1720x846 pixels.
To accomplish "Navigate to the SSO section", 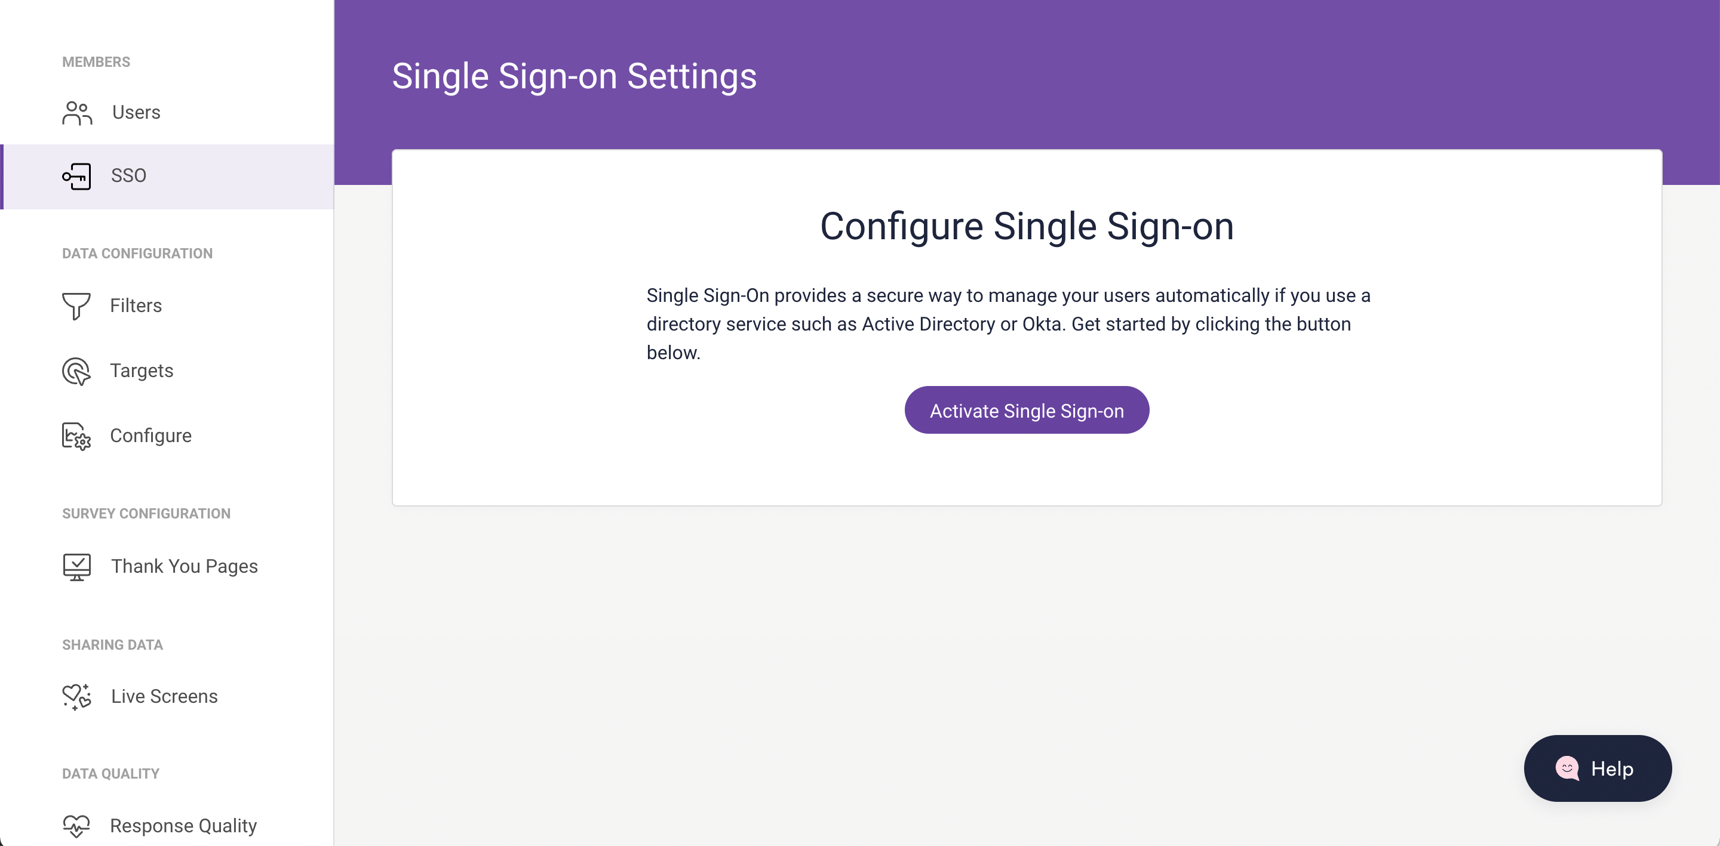I will pos(129,176).
